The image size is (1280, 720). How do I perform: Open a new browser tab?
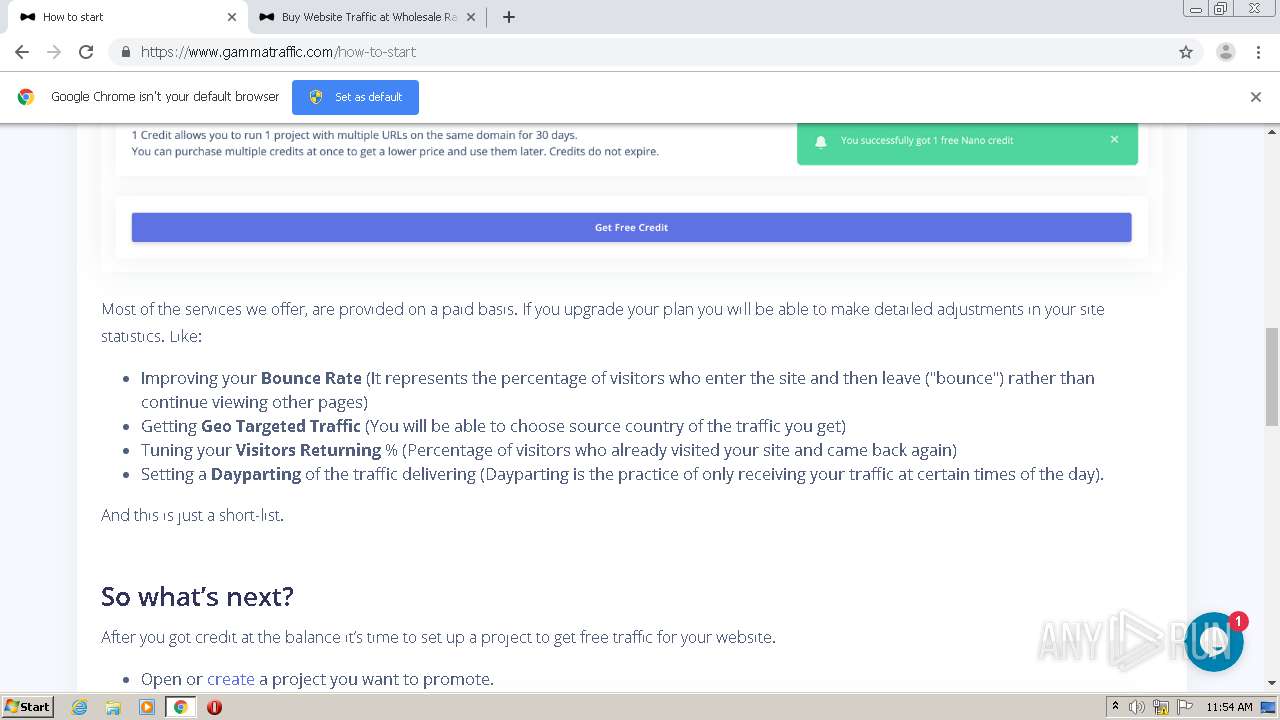click(508, 17)
